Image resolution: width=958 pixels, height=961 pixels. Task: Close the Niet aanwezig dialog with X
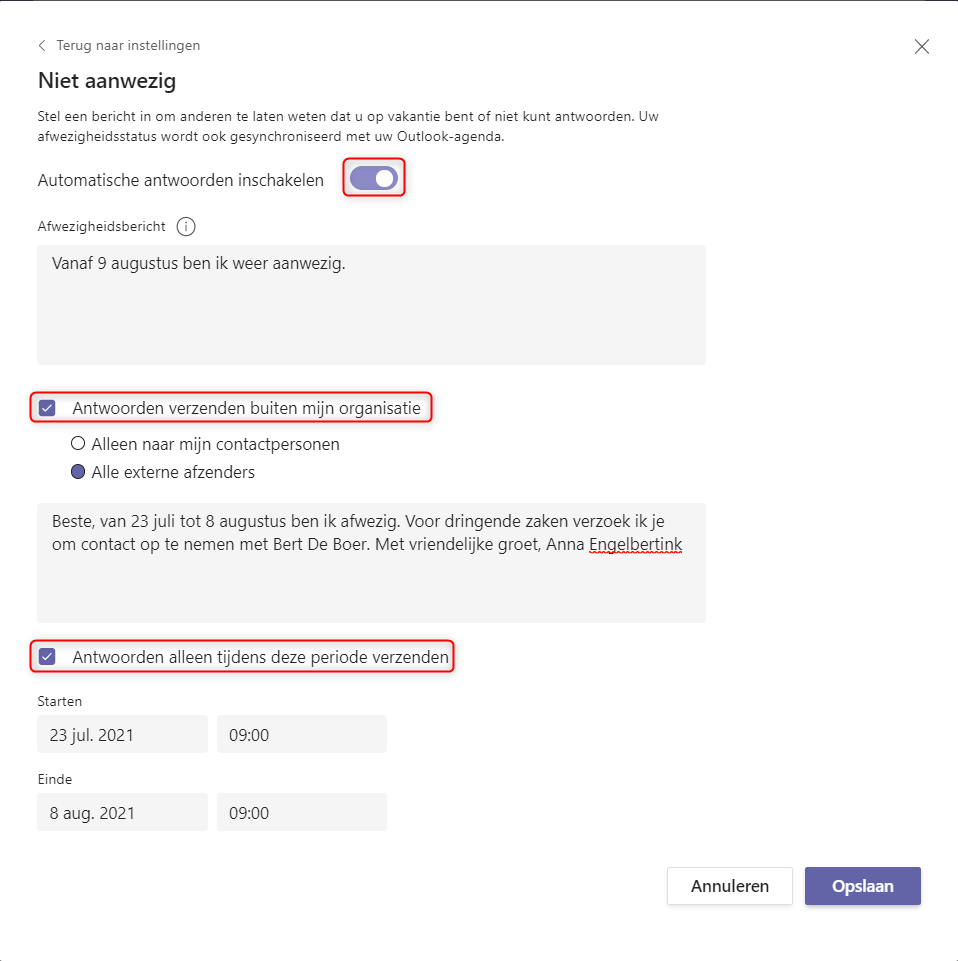pos(921,47)
